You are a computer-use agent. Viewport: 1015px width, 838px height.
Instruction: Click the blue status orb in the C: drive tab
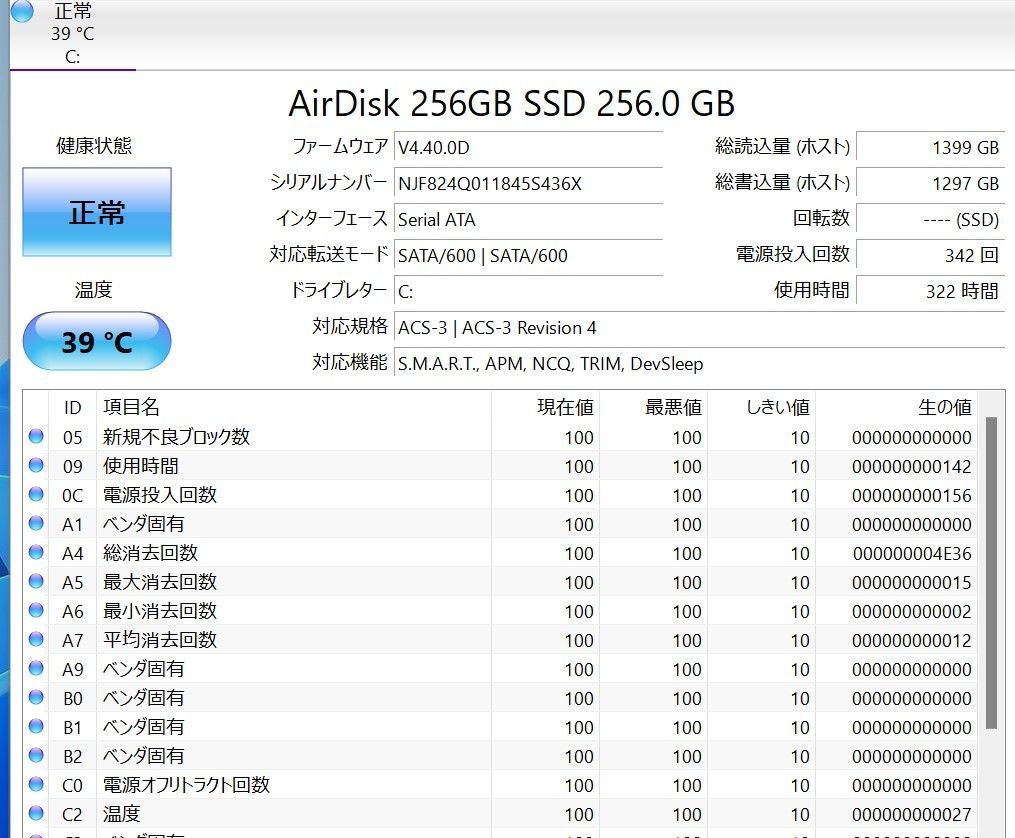pyautogui.click(x=22, y=11)
